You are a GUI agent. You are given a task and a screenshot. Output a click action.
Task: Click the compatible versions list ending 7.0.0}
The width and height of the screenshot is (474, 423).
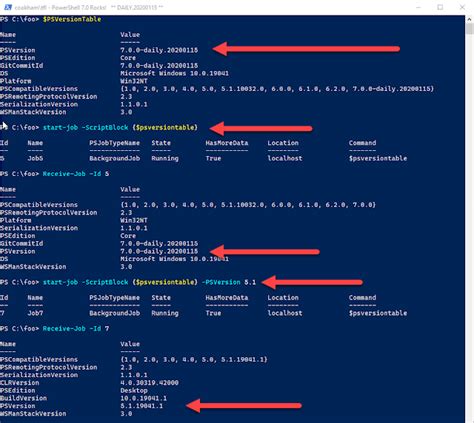pyautogui.click(x=248, y=205)
